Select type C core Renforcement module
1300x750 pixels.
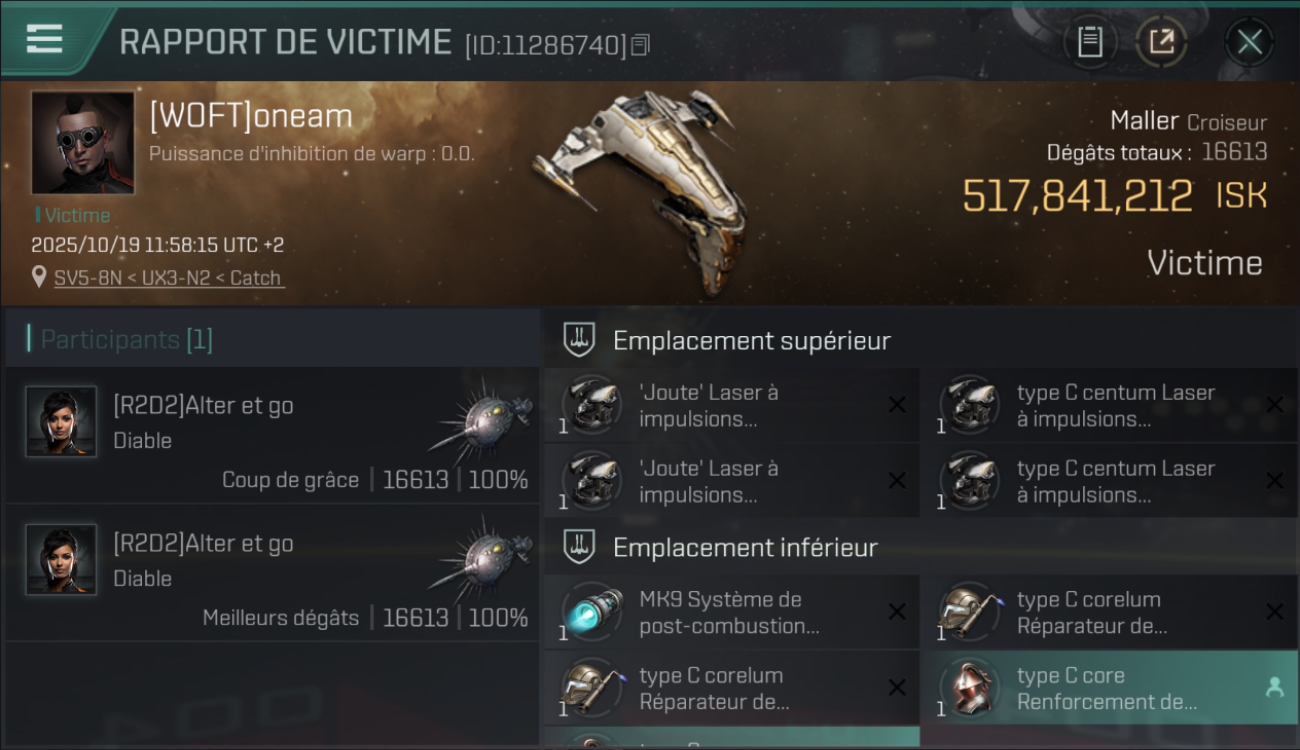1109,688
